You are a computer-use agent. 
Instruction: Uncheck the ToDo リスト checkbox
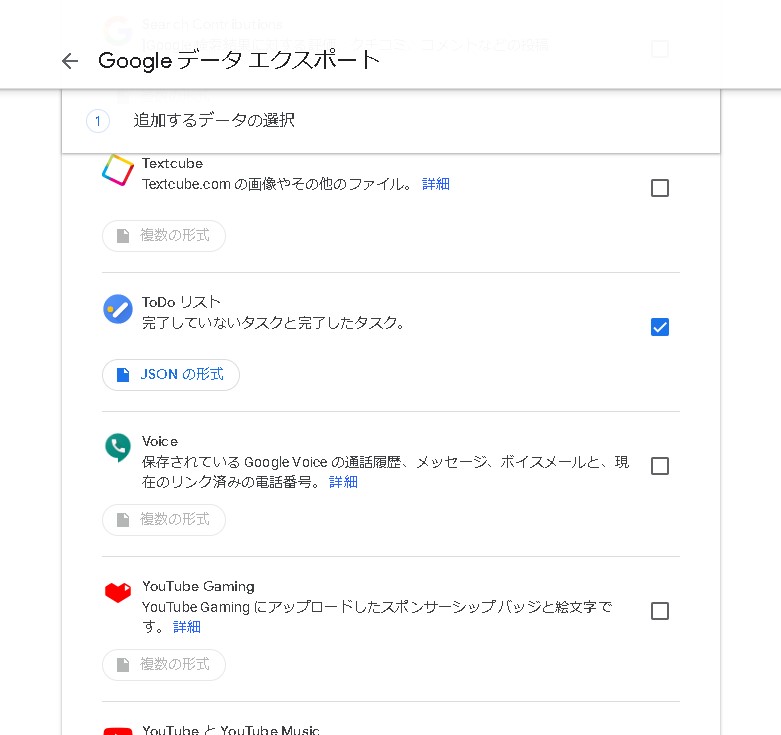(x=660, y=327)
